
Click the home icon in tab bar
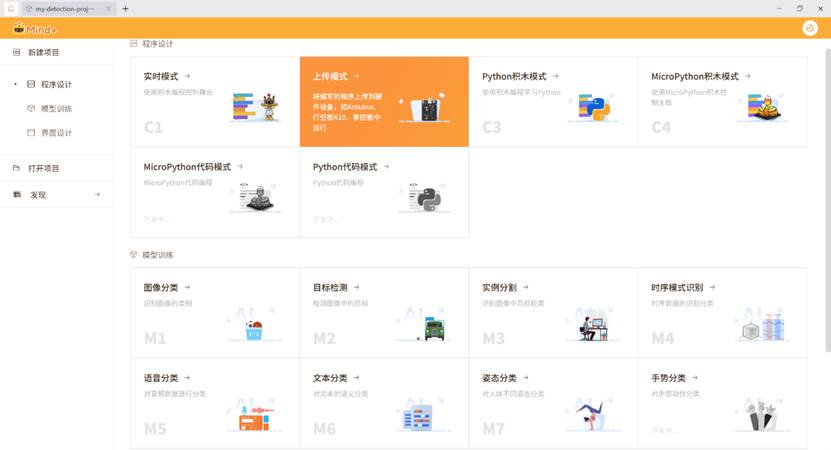(x=10, y=8)
